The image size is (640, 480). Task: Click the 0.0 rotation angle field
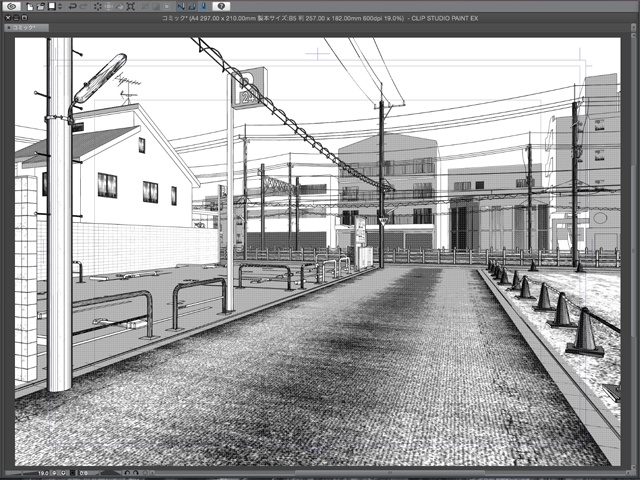84,473
